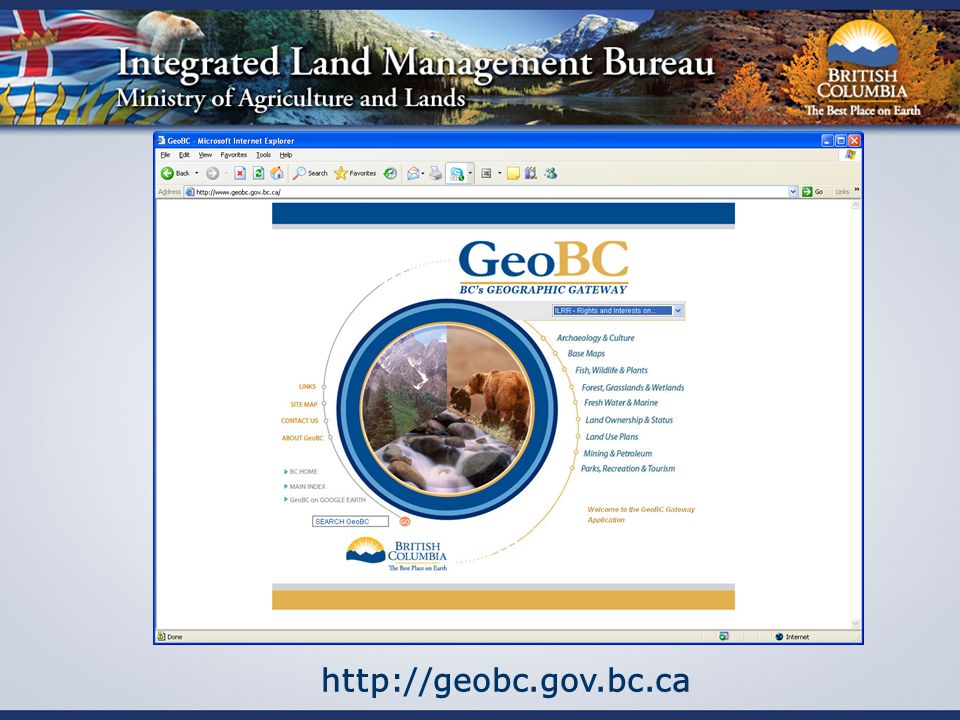Click the page icon in address bar
The height and width of the screenshot is (720, 960).
(190, 192)
